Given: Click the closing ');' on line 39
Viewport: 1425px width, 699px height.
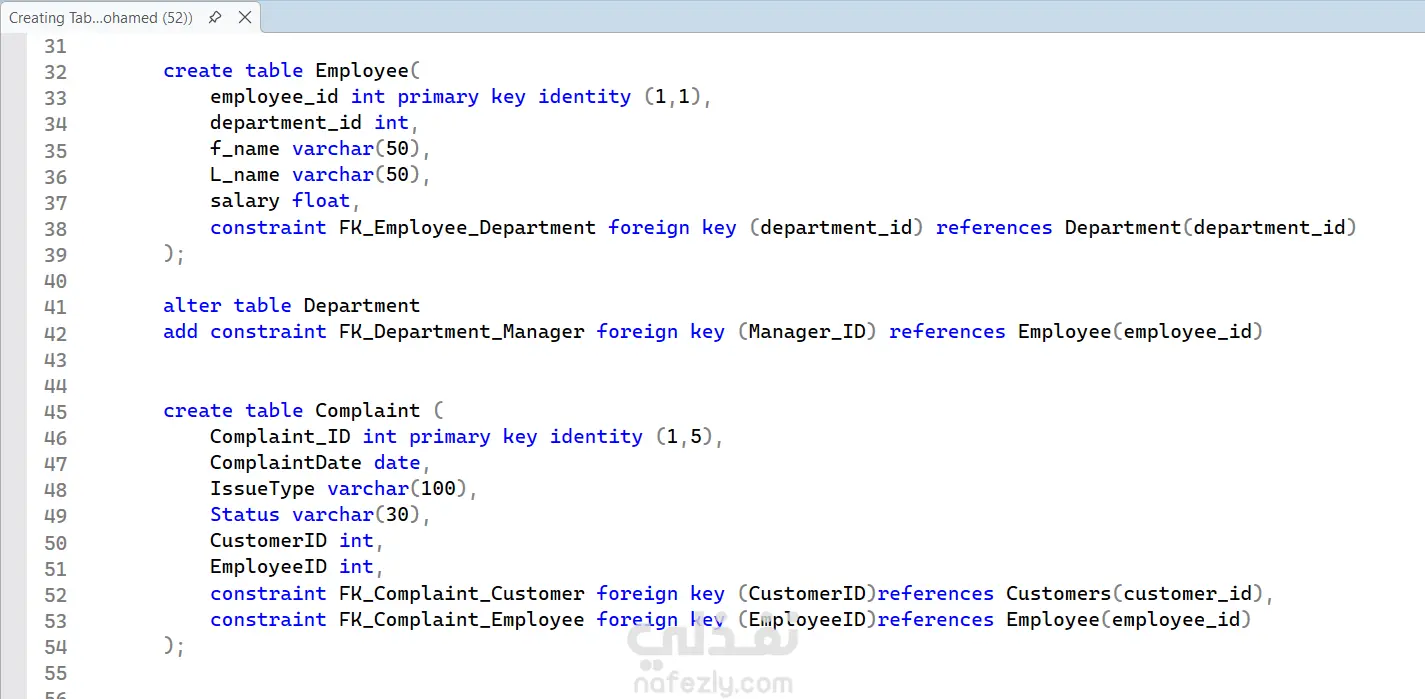Looking at the screenshot, I should (x=174, y=254).
